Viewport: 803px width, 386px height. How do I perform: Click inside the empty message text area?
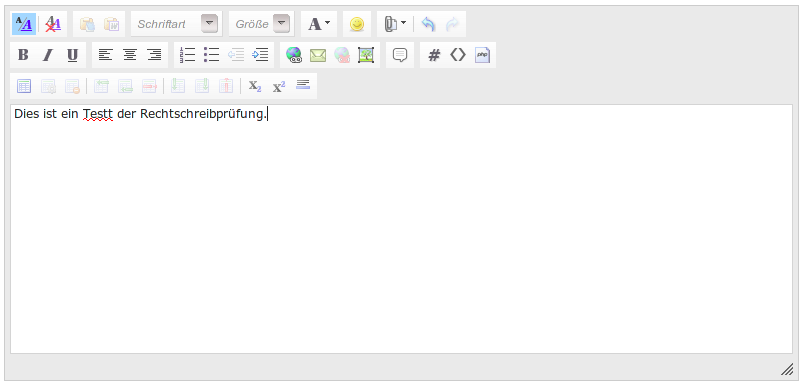pyautogui.click(x=402, y=229)
